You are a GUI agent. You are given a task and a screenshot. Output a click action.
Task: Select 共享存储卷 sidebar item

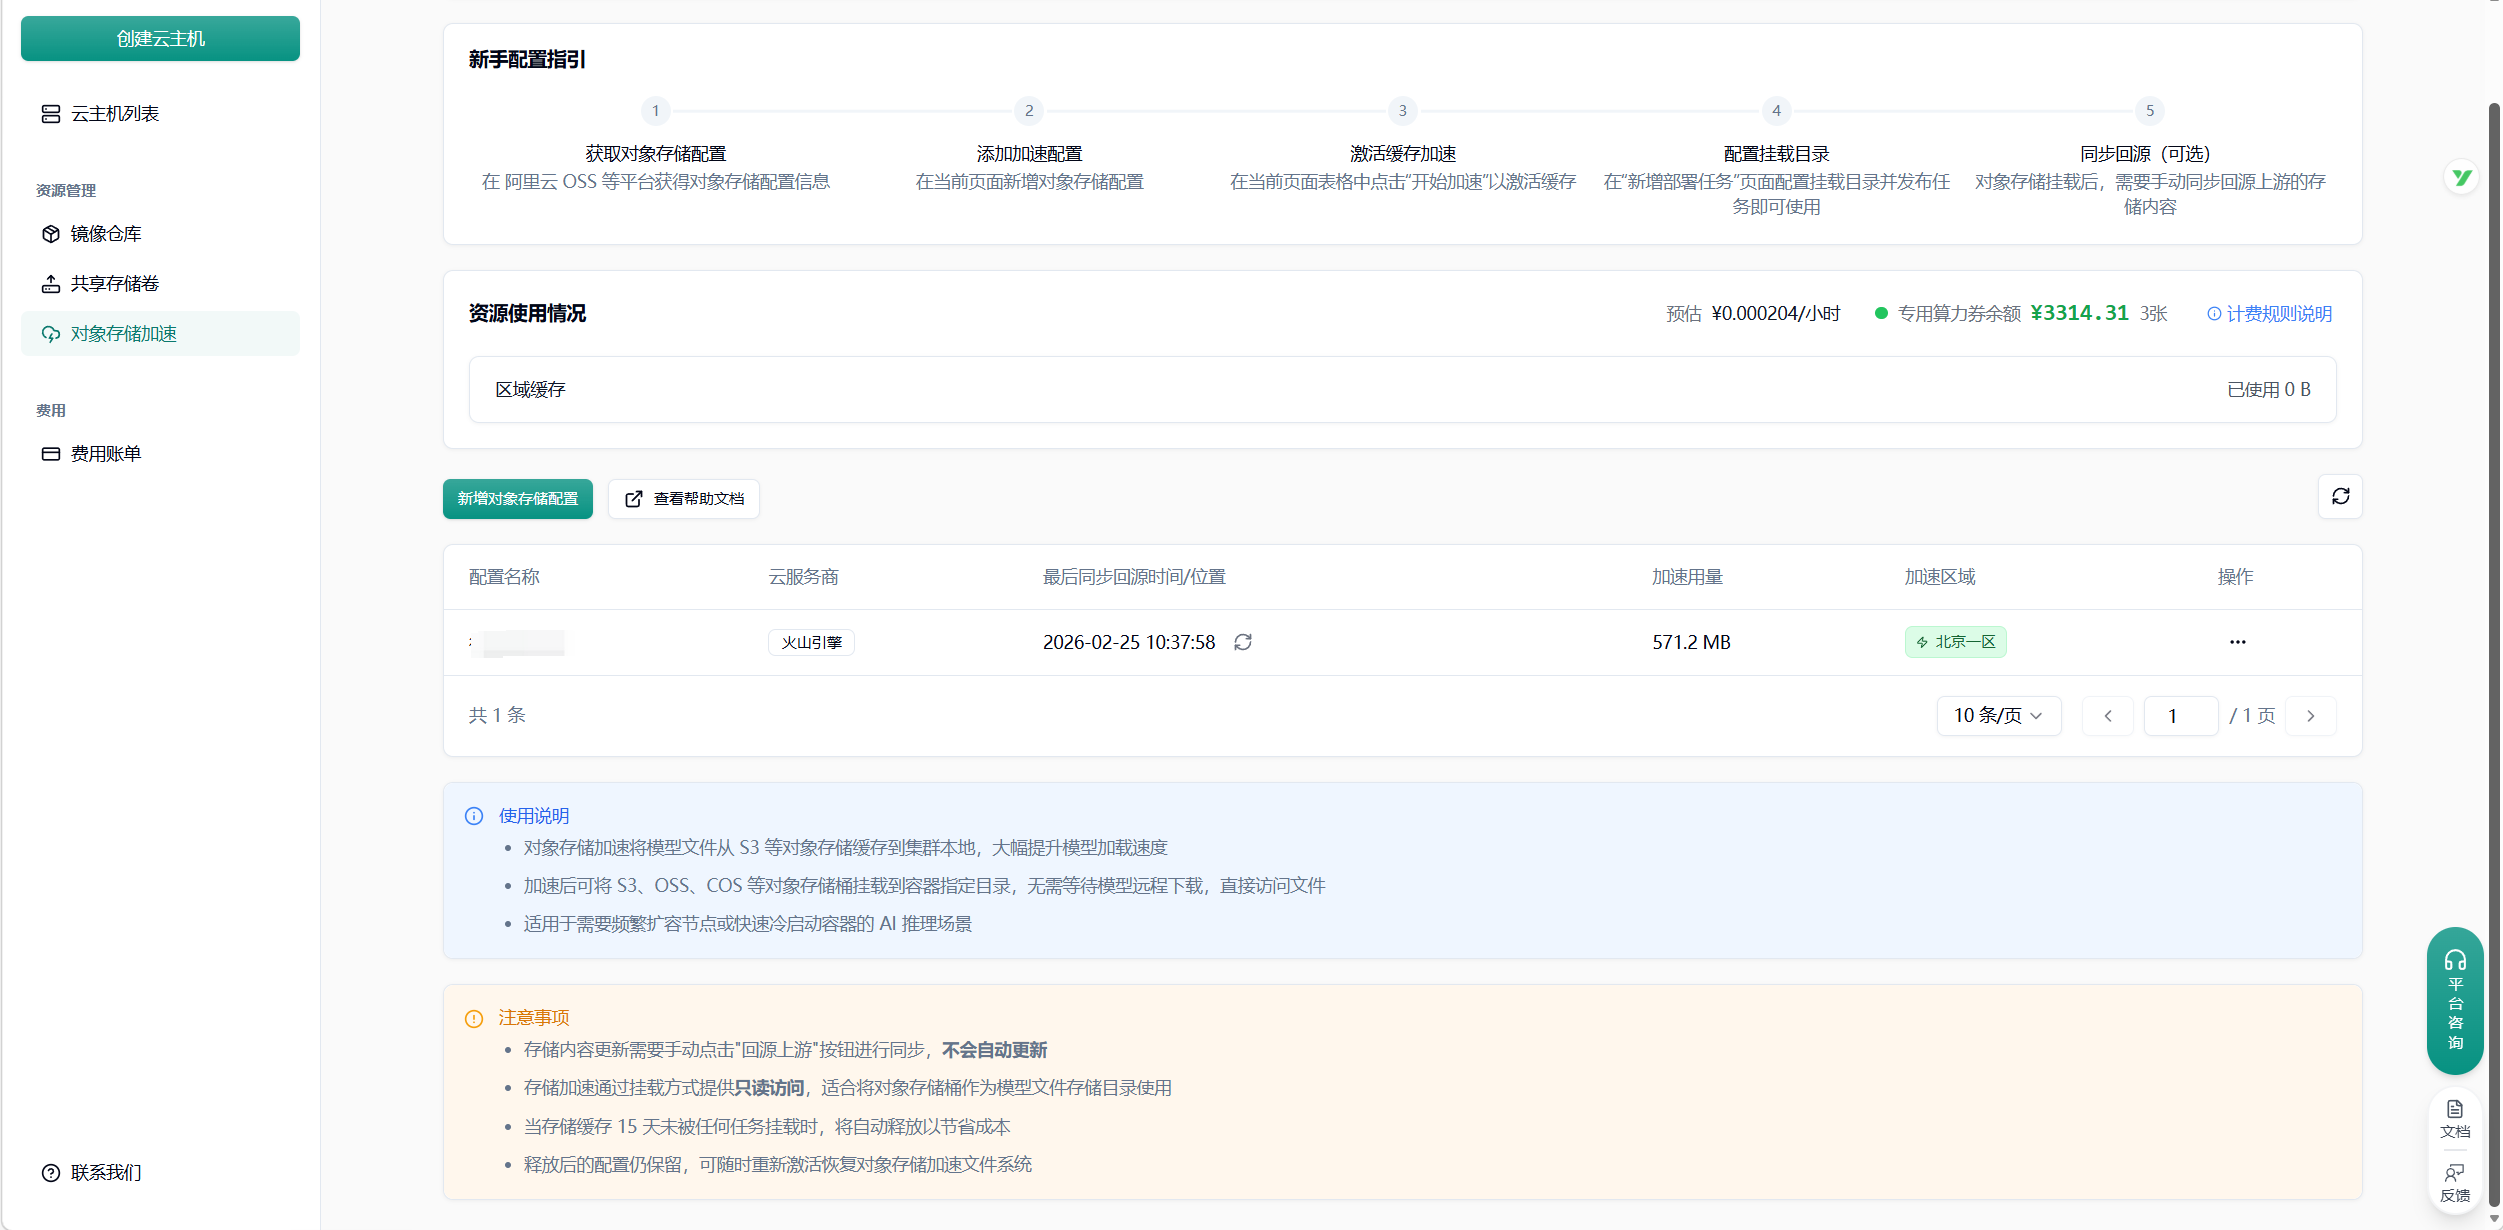[x=114, y=284]
